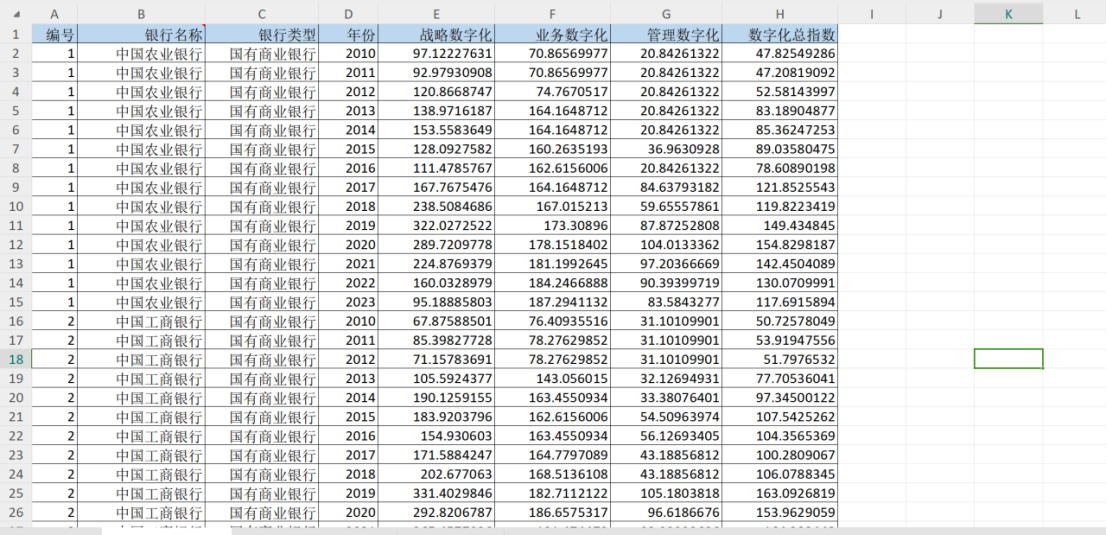This screenshot has width=1107, height=535.
Task: Select cell with value 92.97930908
Action: tap(436, 72)
